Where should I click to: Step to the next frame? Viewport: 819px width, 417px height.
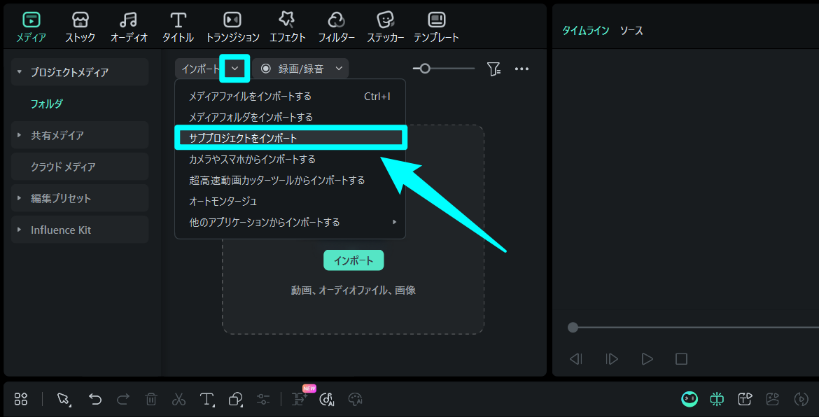tap(611, 359)
